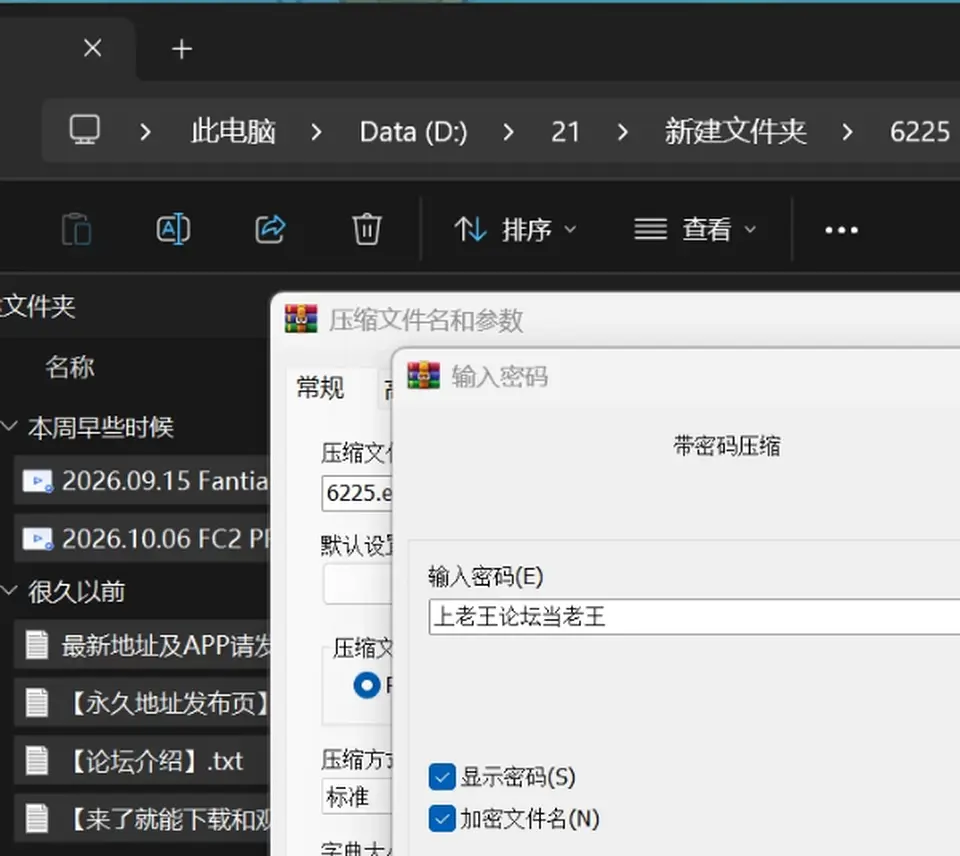960x856 pixels.
Task: Click the share icon in Explorer toolbar
Action: 270,230
